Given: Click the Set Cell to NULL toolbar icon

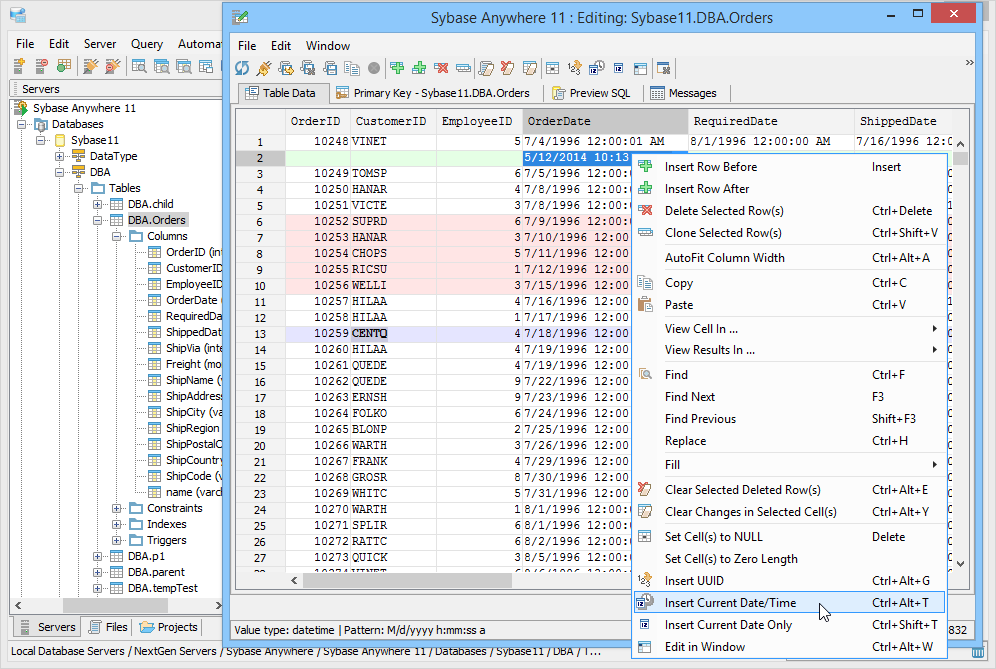Looking at the screenshot, I should pos(553,68).
